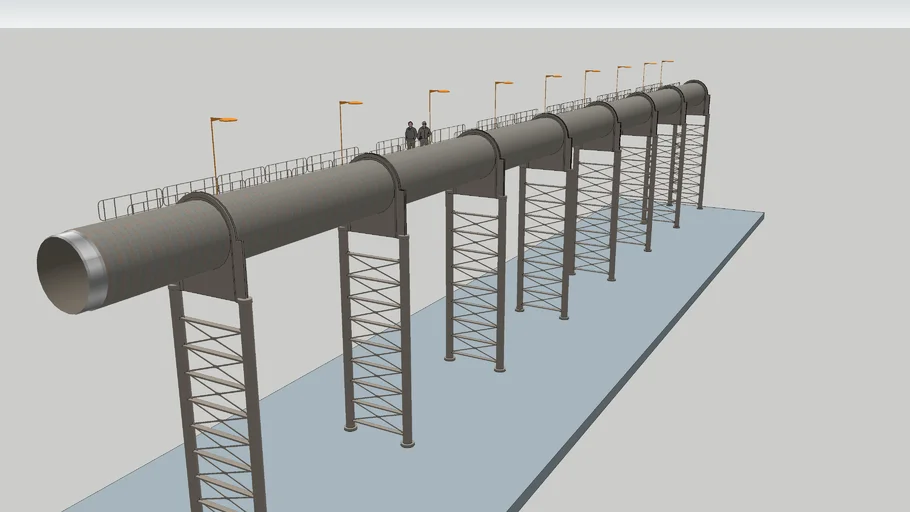Select the right human figure on the walkway
Image resolution: width=910 pixels, height=512 pixels.
coord(425,134)
